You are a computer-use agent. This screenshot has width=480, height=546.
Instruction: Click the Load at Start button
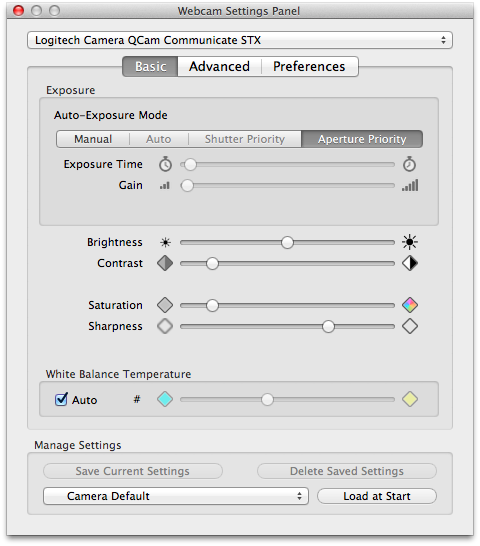pos(377,496)
